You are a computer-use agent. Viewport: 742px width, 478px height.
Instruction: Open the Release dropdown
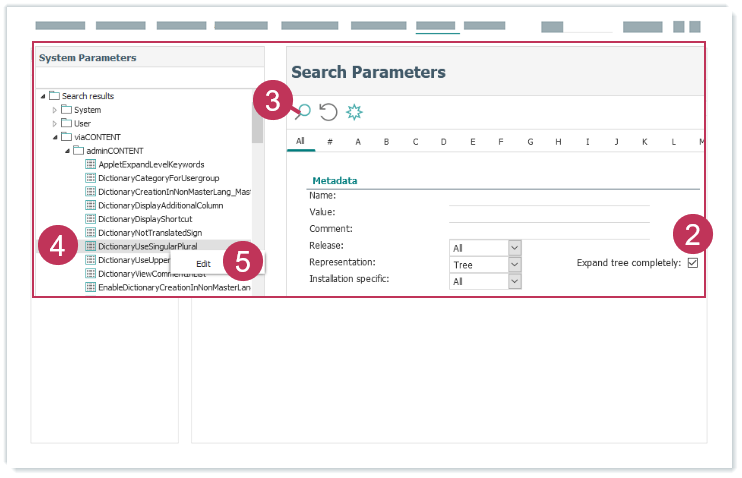pyautogui.click(x=514, y=247)
